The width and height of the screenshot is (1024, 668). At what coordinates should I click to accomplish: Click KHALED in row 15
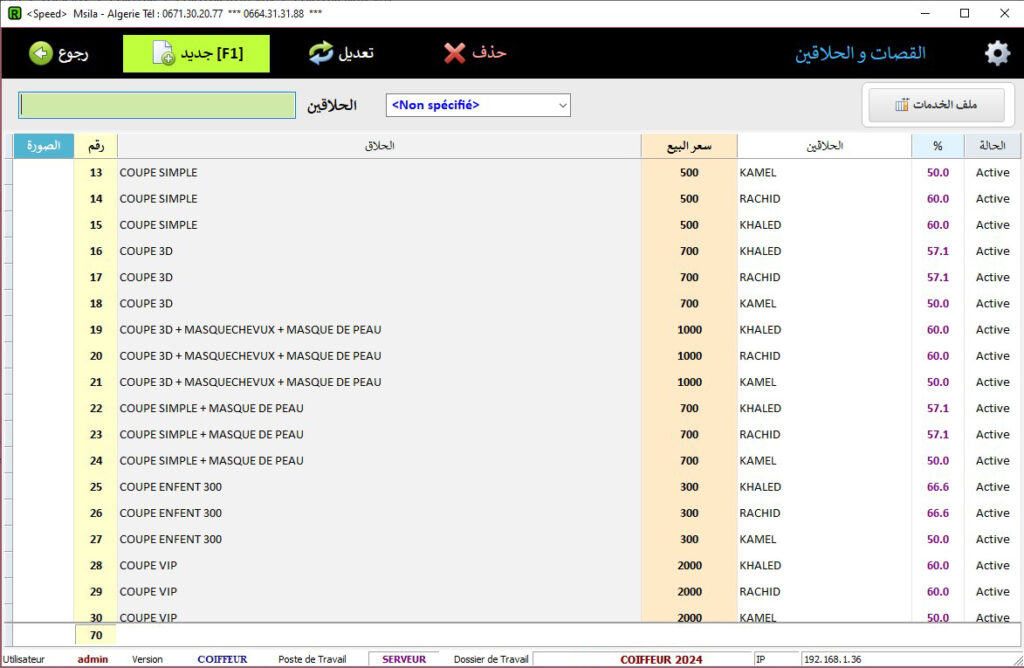[760, 225]
